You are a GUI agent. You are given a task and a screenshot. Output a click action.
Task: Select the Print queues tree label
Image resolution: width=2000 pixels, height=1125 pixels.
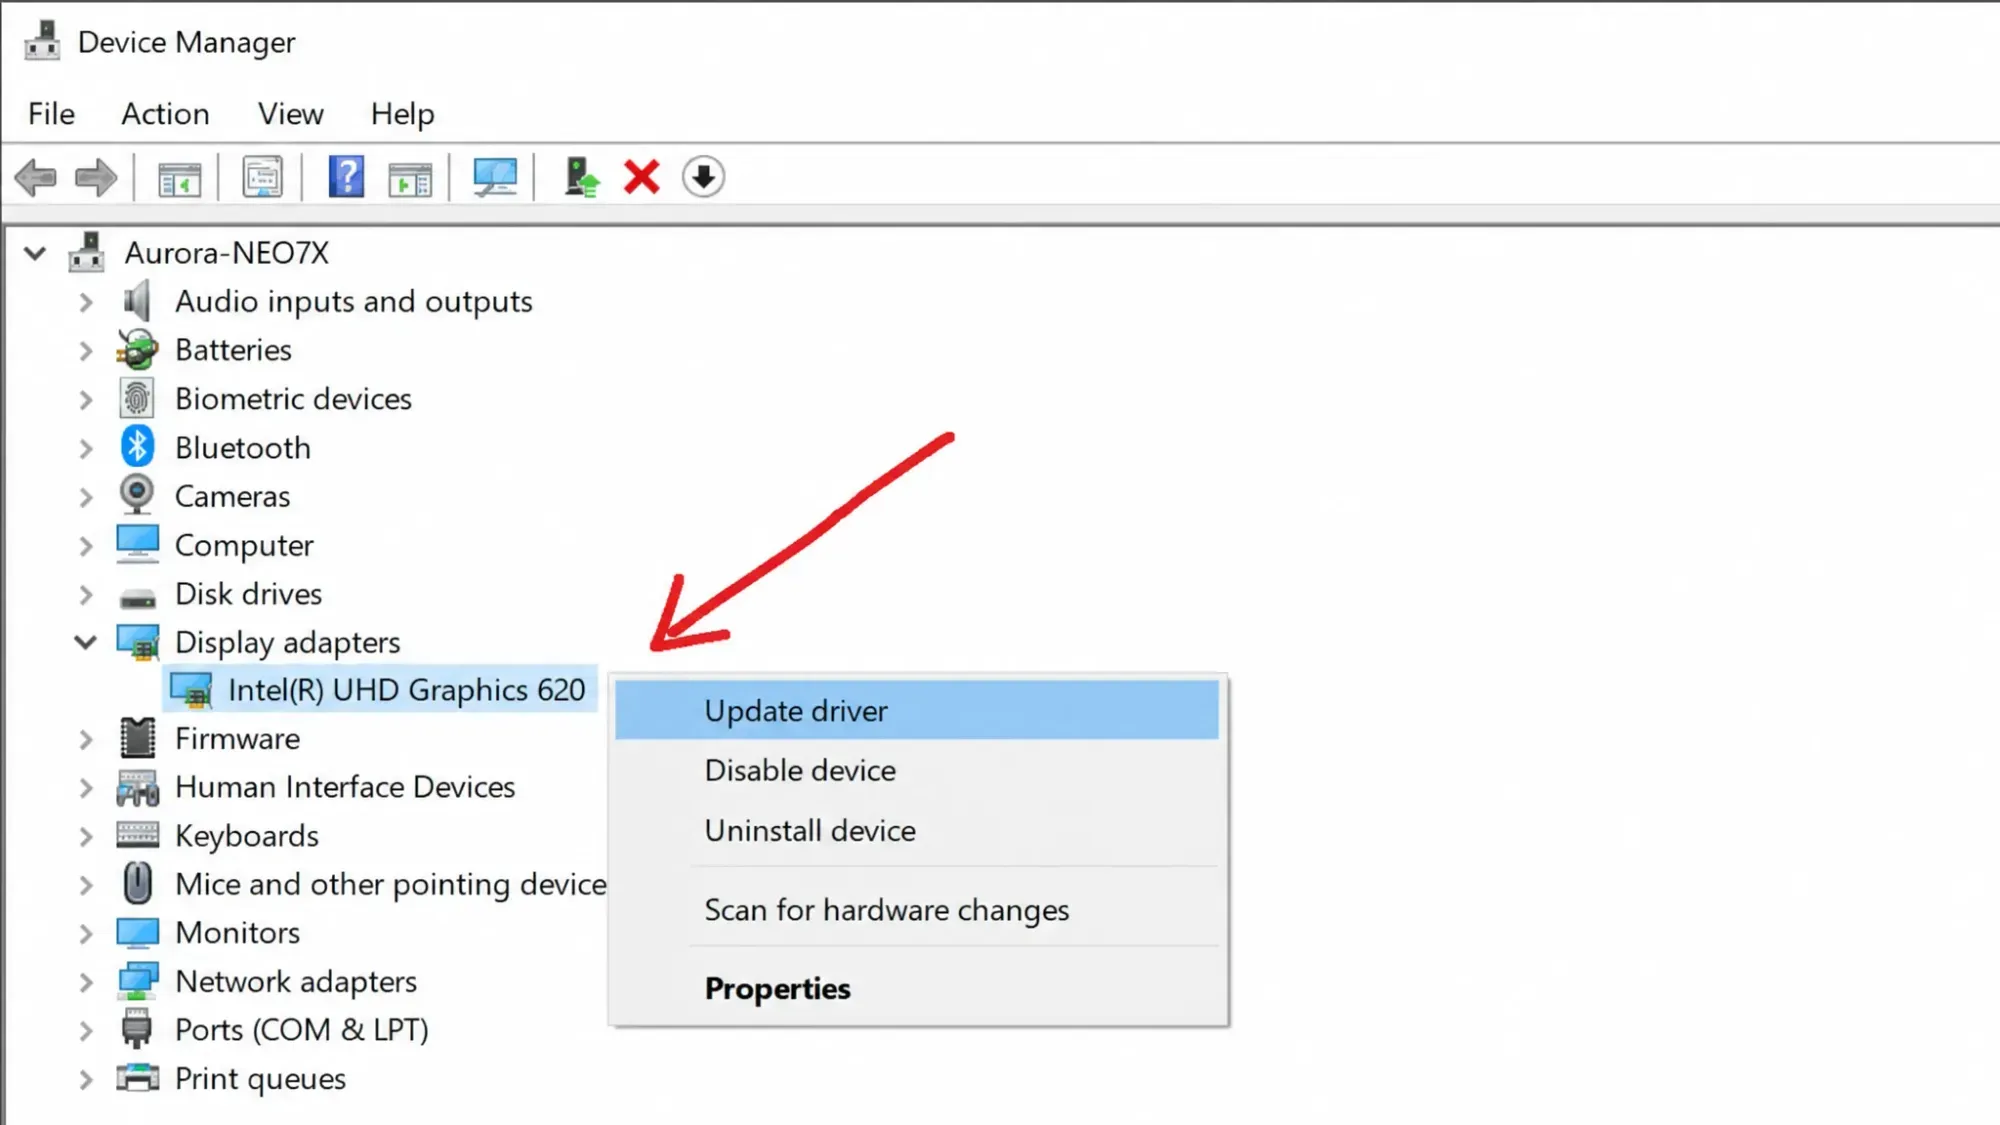pyautogui.click(x=260, y=1078)
